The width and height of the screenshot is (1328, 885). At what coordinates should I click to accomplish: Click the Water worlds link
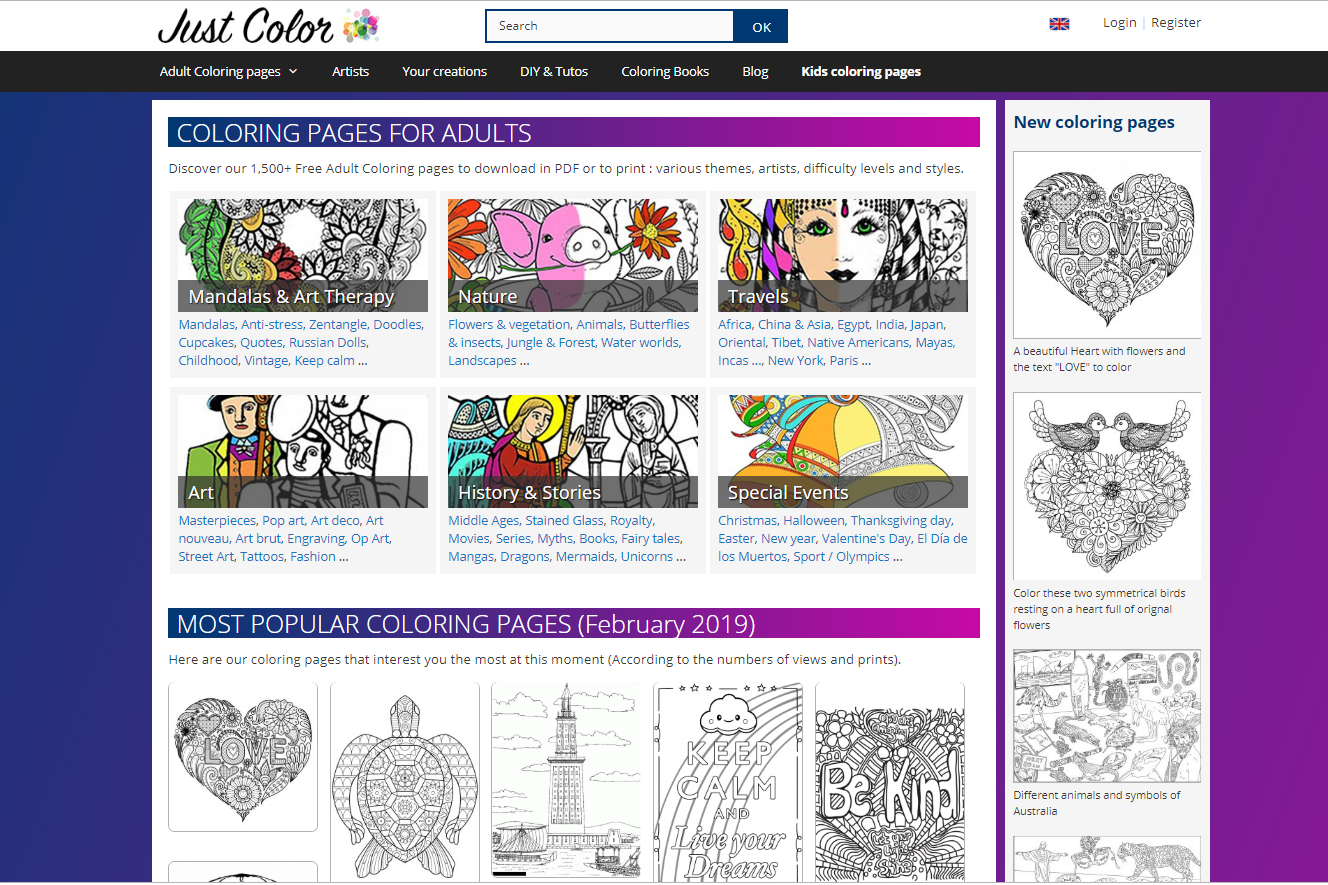tap(640, 342)
